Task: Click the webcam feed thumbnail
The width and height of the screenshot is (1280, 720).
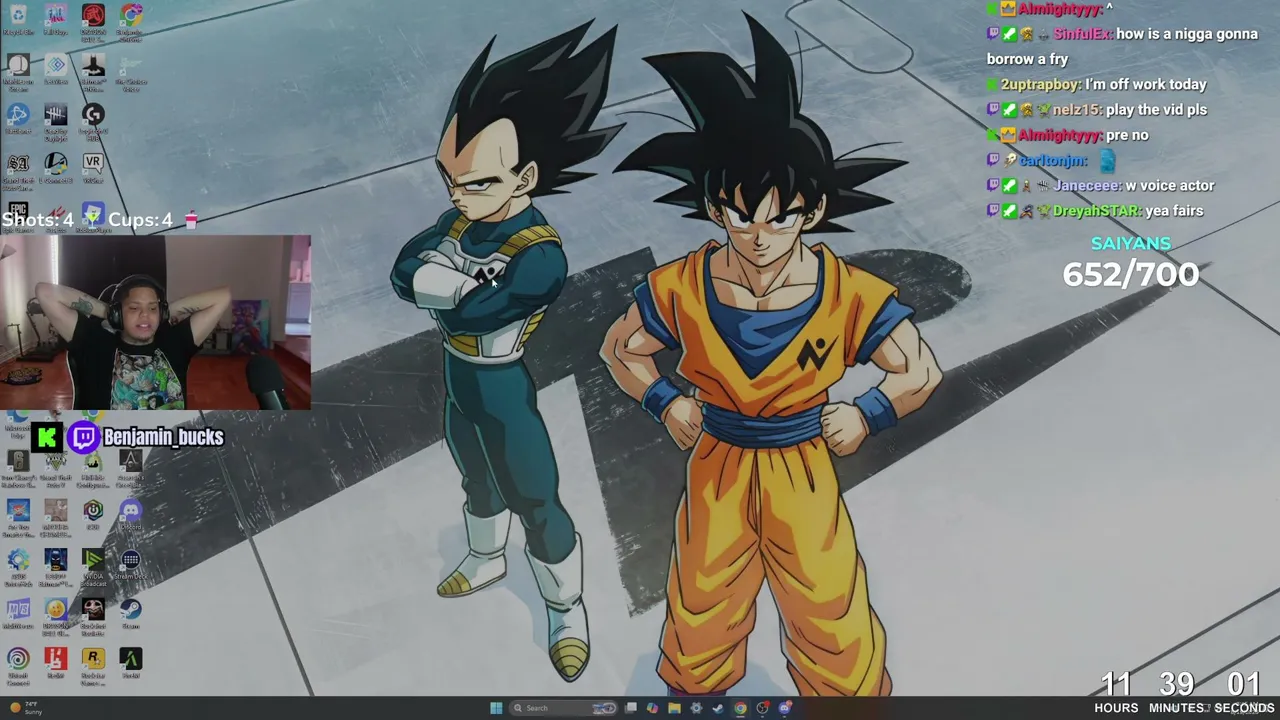Action: pyautogui.click(x=156, y=323)
